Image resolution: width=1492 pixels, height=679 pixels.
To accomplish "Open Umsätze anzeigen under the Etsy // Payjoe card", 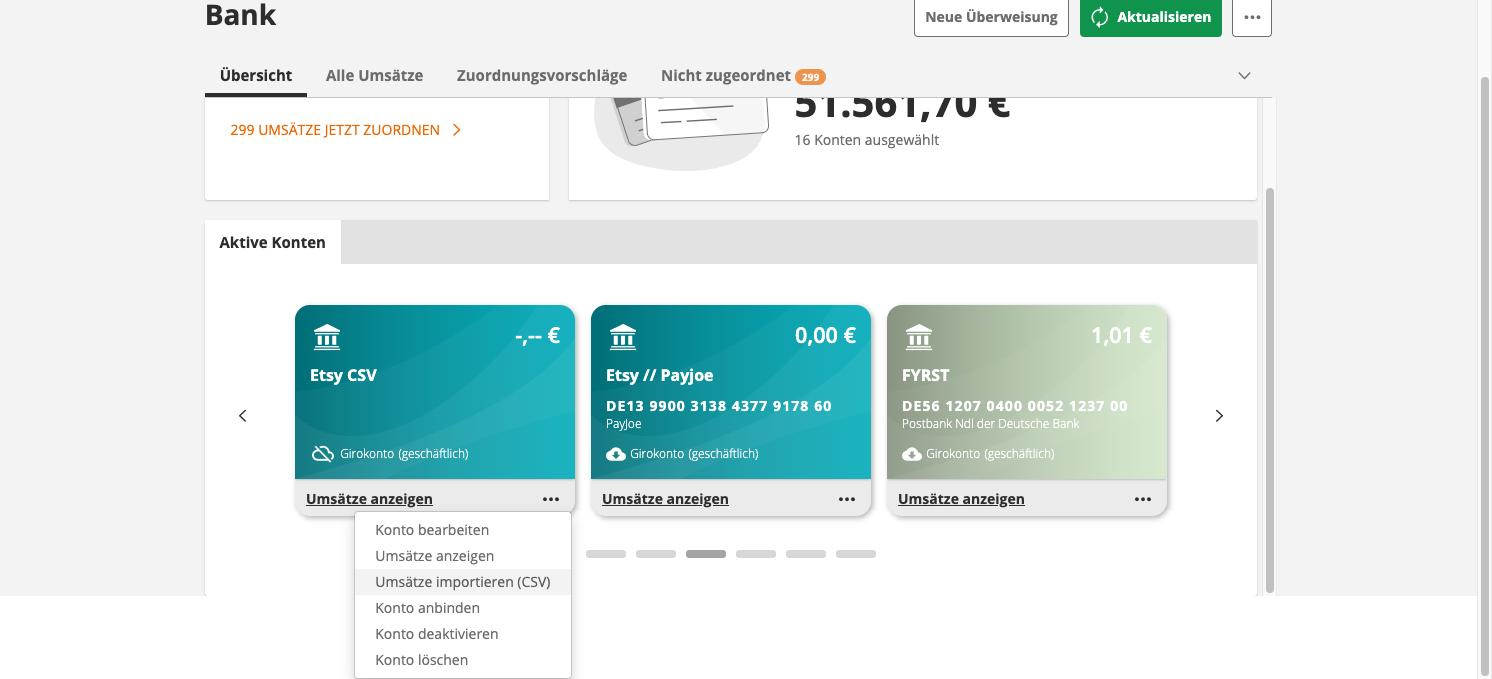I will [665, 499].
